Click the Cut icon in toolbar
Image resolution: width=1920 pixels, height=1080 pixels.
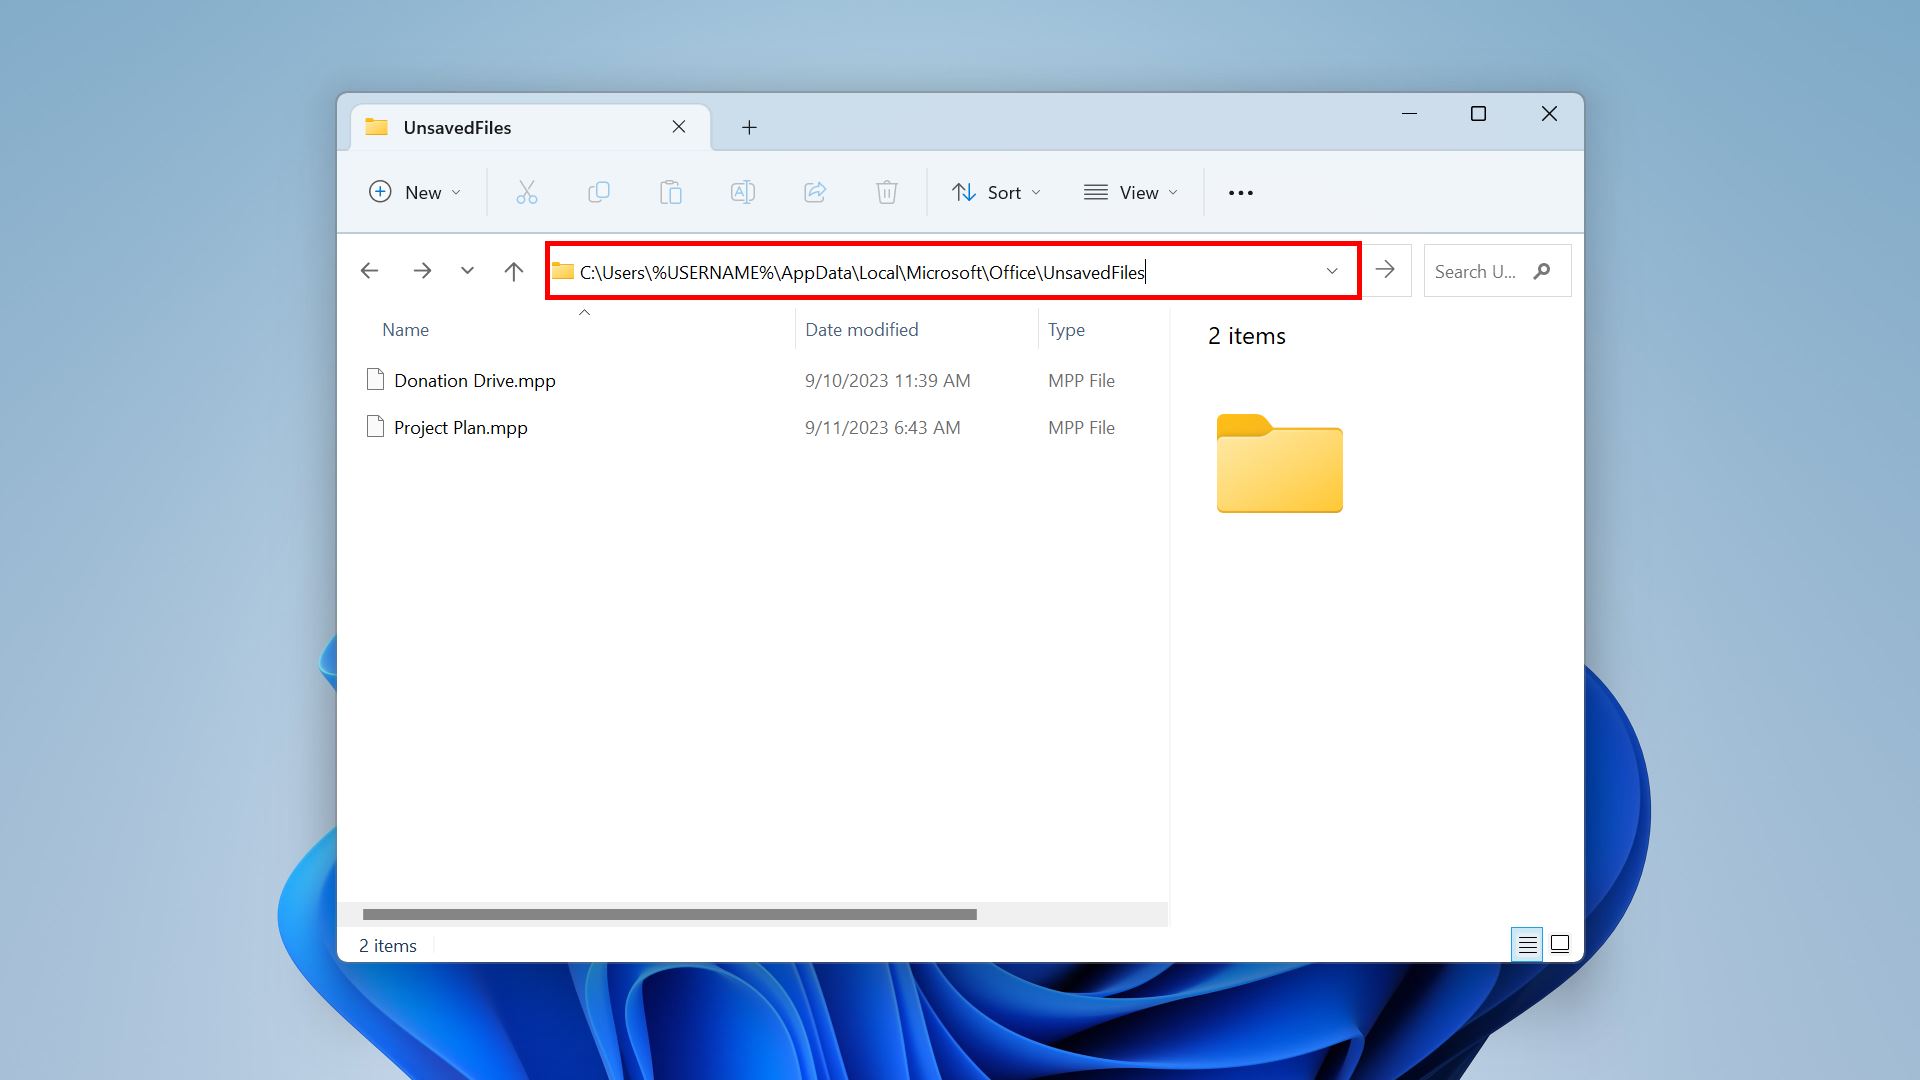click(x=525, y=193)
